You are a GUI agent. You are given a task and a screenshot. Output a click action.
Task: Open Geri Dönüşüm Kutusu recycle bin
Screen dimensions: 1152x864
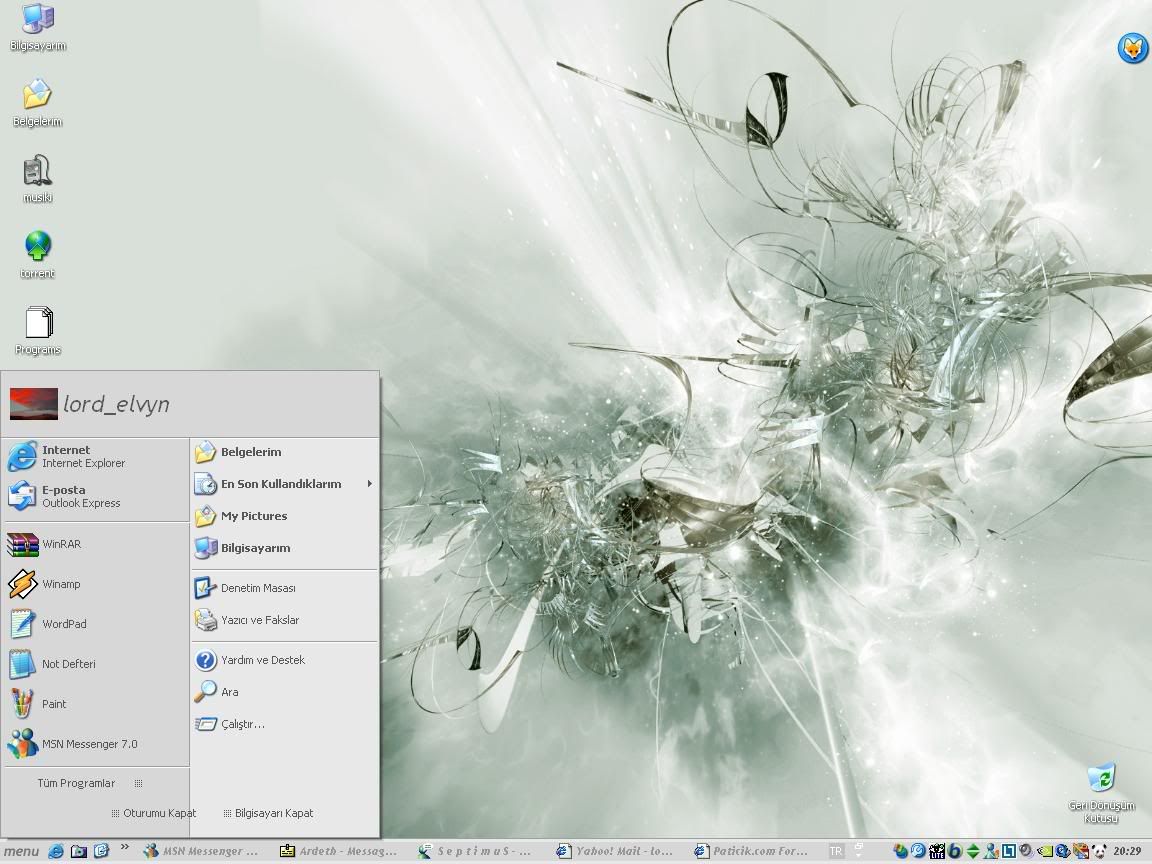[1101, 779]
